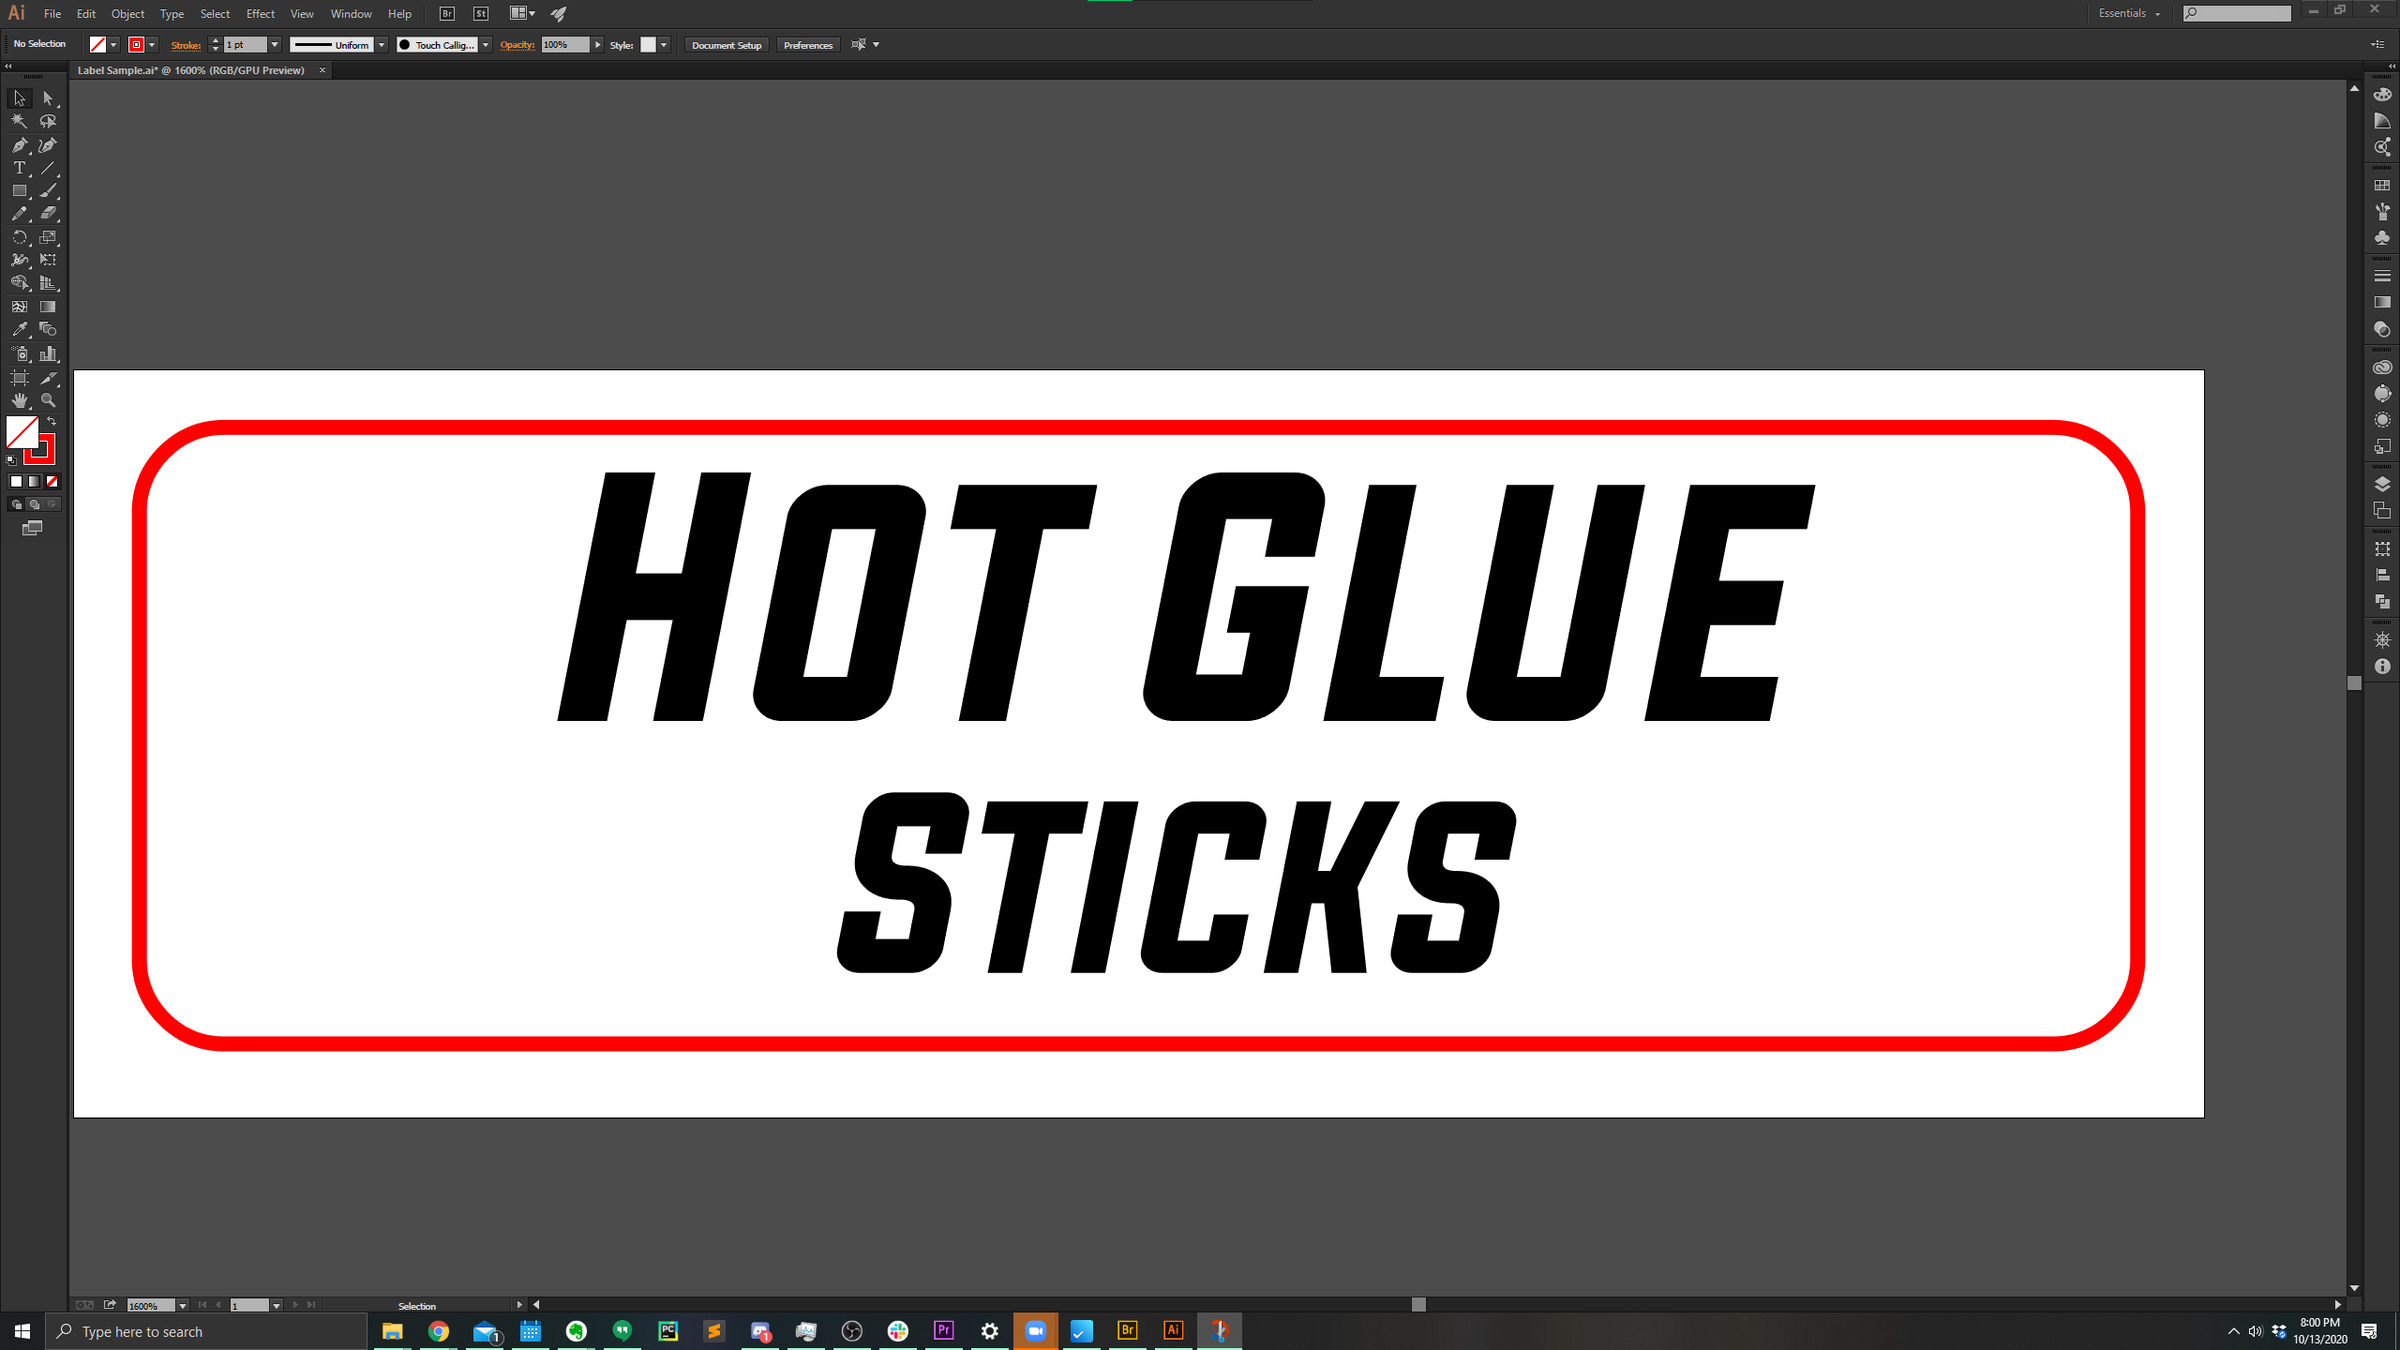This screenshot has width=2400, height=1350.
Task: Click the Preferences button
Action: click(x=807, y=45)
